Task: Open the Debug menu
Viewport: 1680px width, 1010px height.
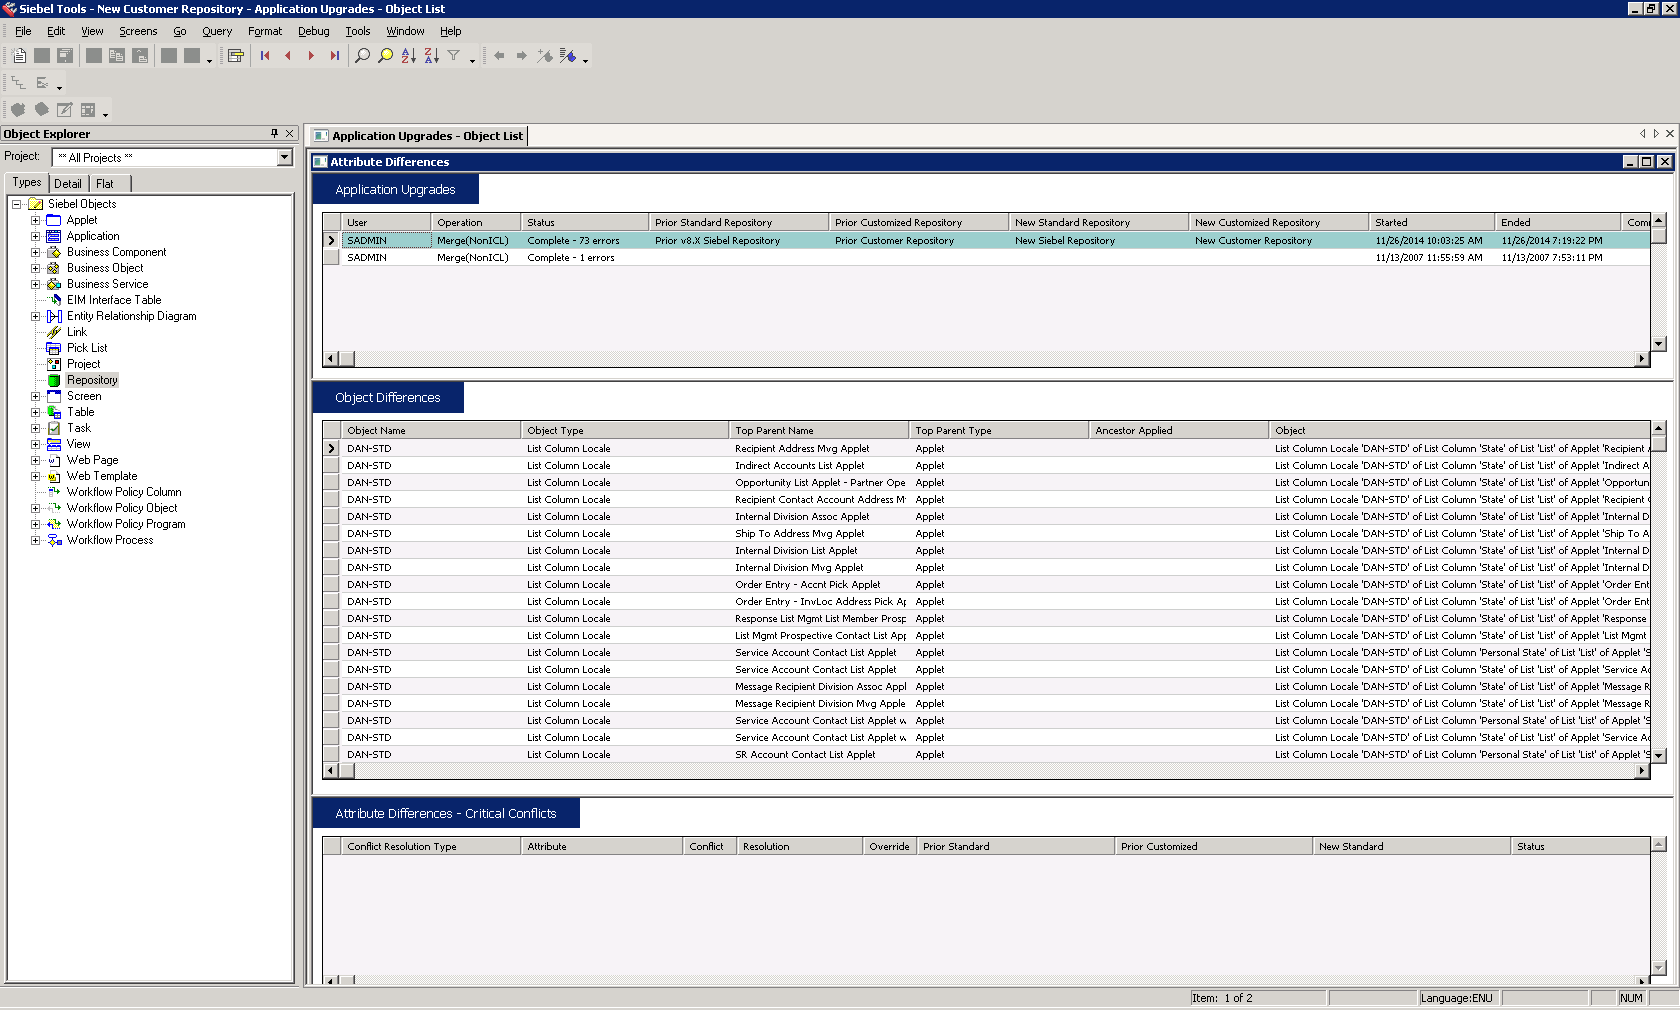Action: click(x=313, y=31)
